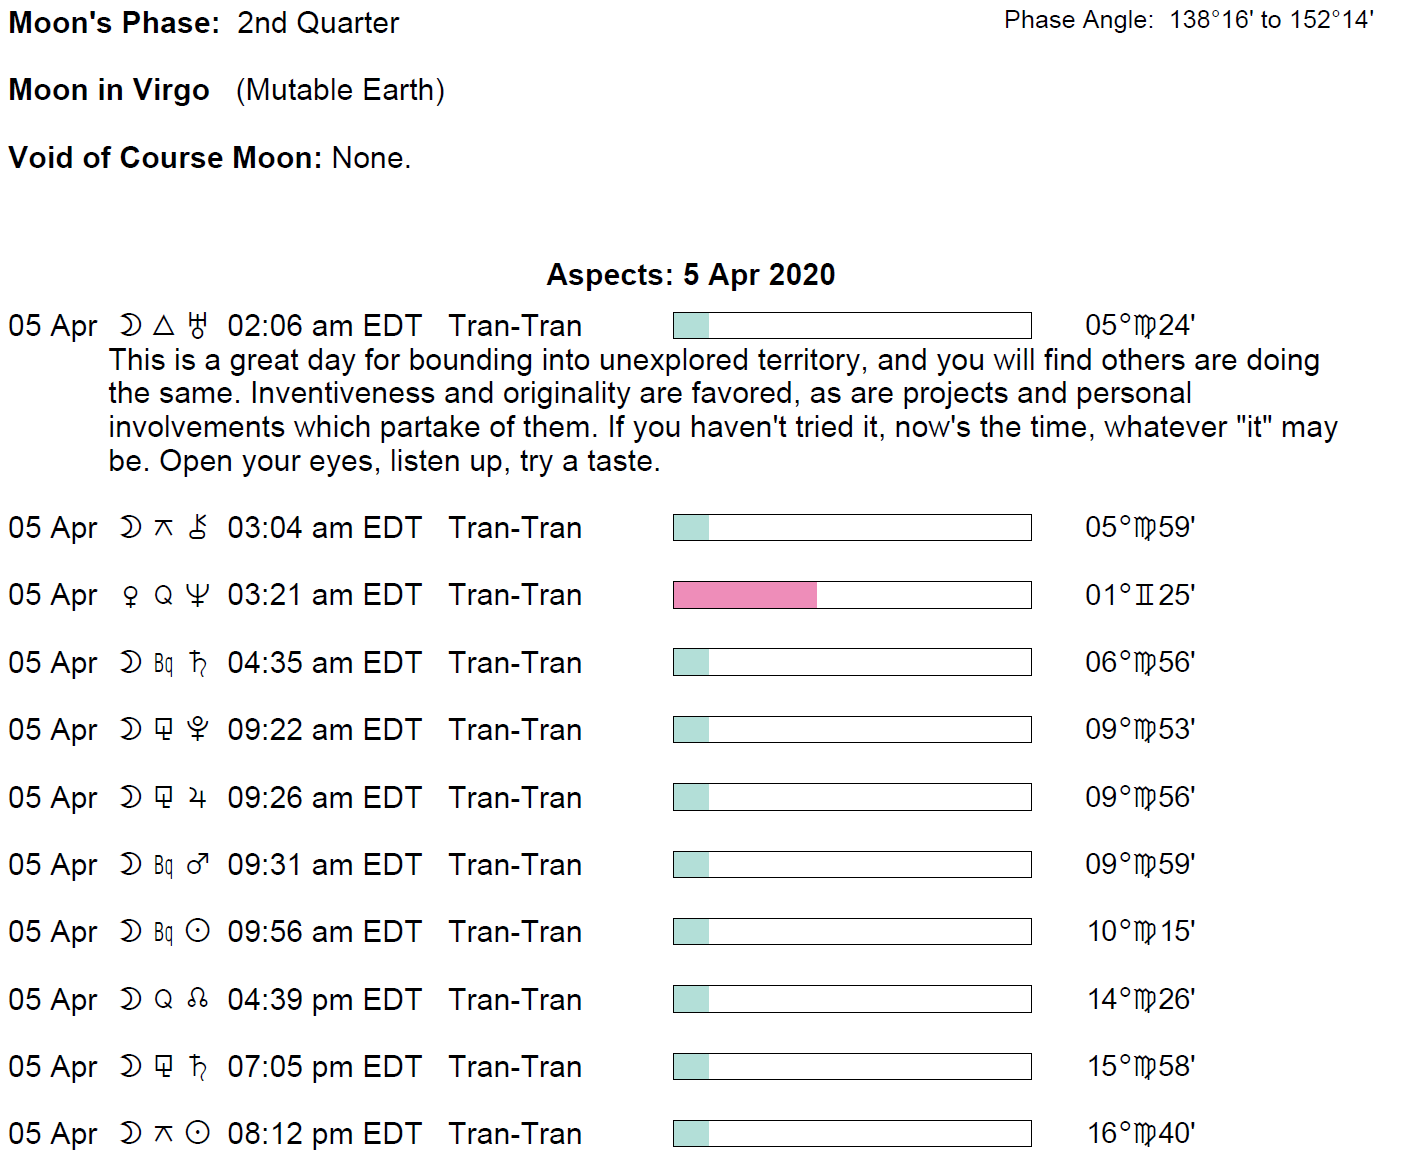Click the Saturn glyph in the 07:05 pm row
This screenshot has height=1162, width=1419.
click(198, 1067)
